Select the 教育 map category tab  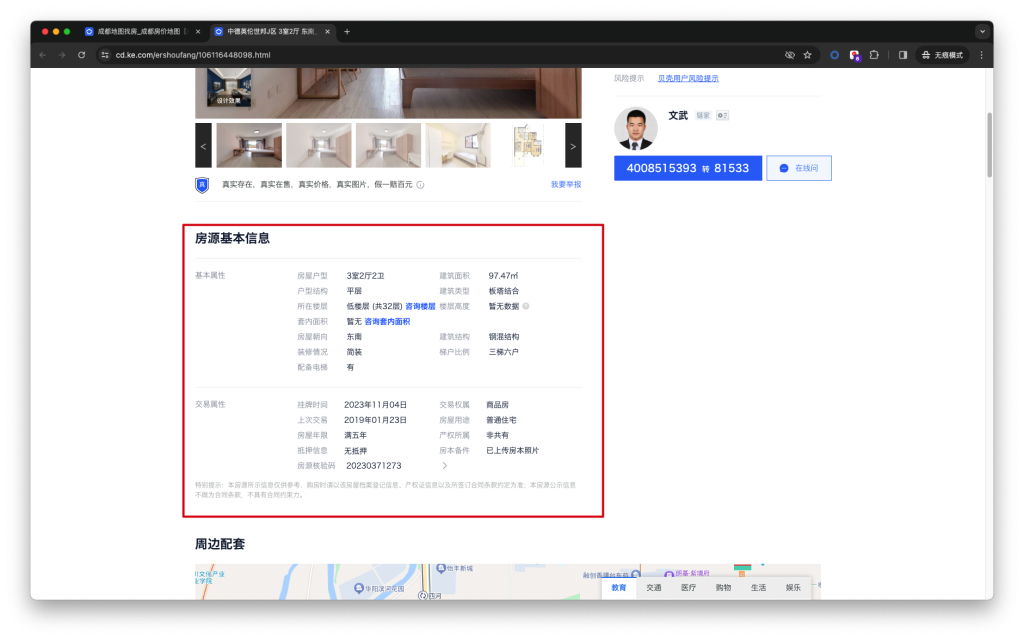point(618,588)
